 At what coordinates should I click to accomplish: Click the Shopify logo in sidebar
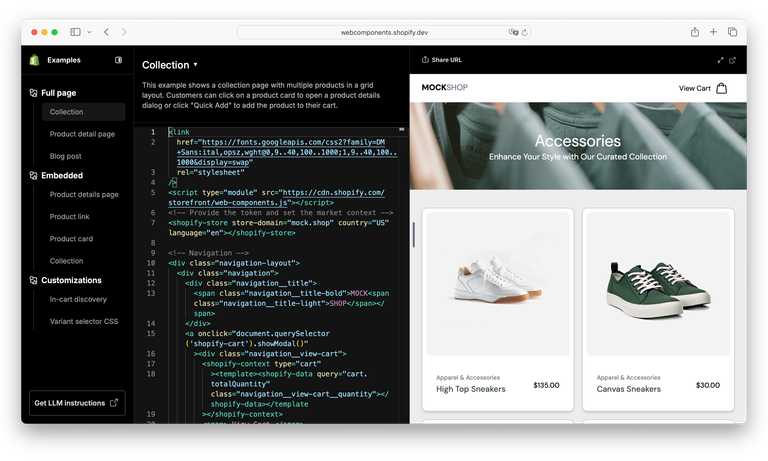coord(34,60)
